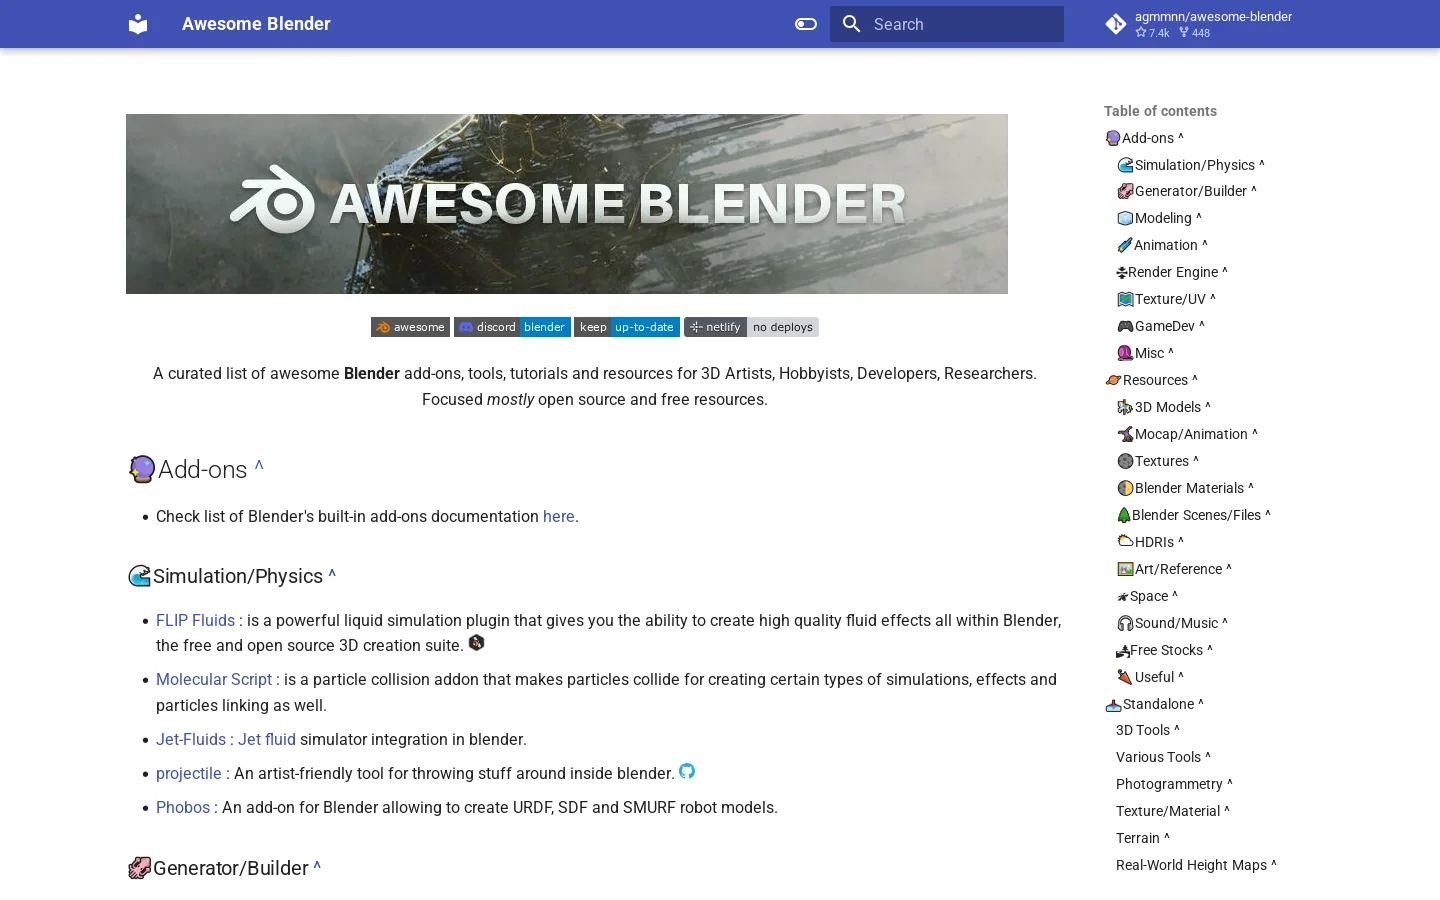
Task: Select Sound/Music in table of contents
Action: tap(1172, 623)
